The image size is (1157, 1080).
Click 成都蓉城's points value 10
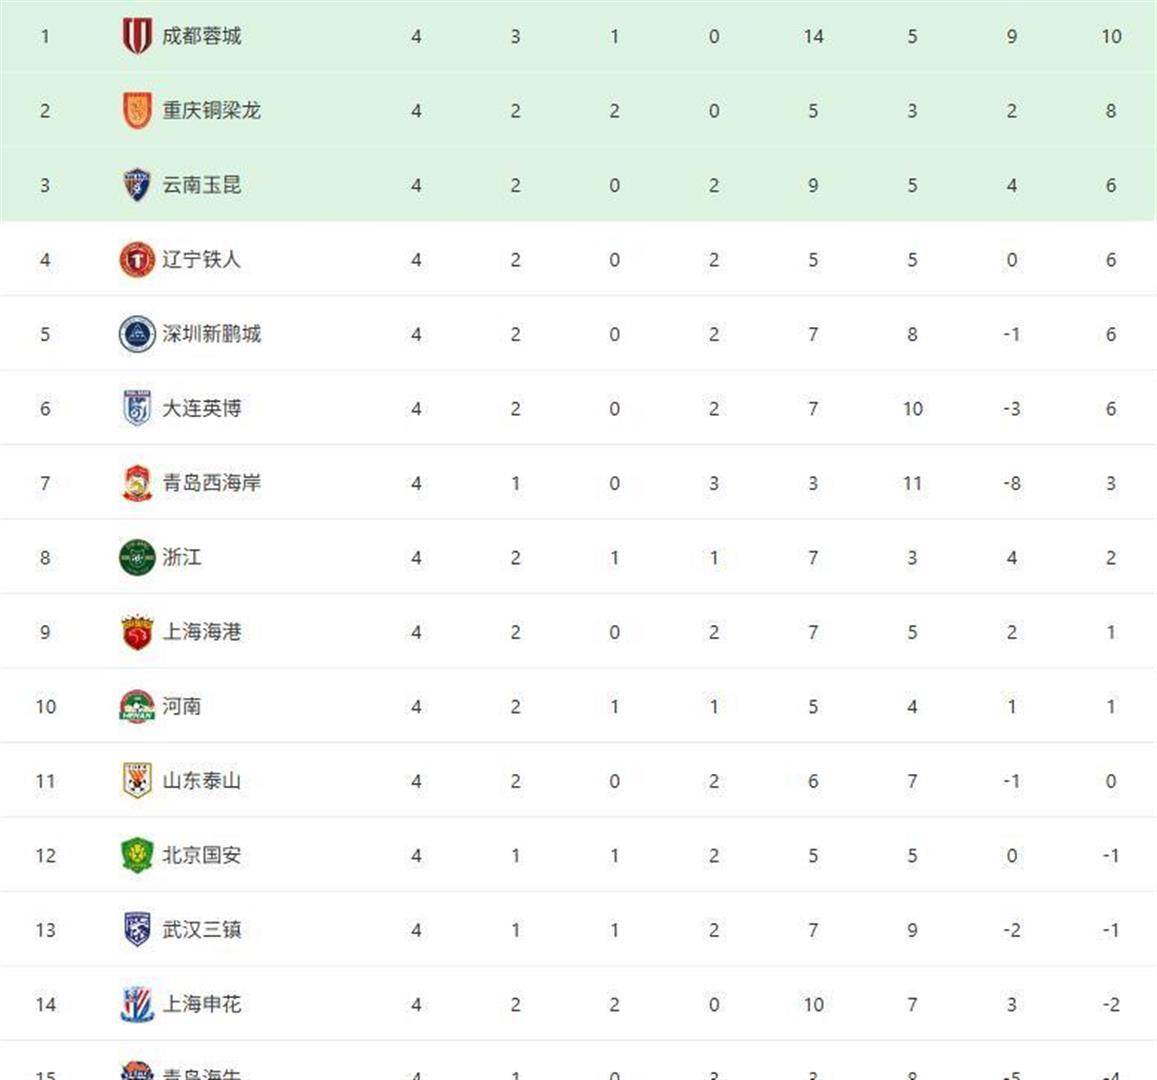pyautogui.click(x=1111, y=37)
